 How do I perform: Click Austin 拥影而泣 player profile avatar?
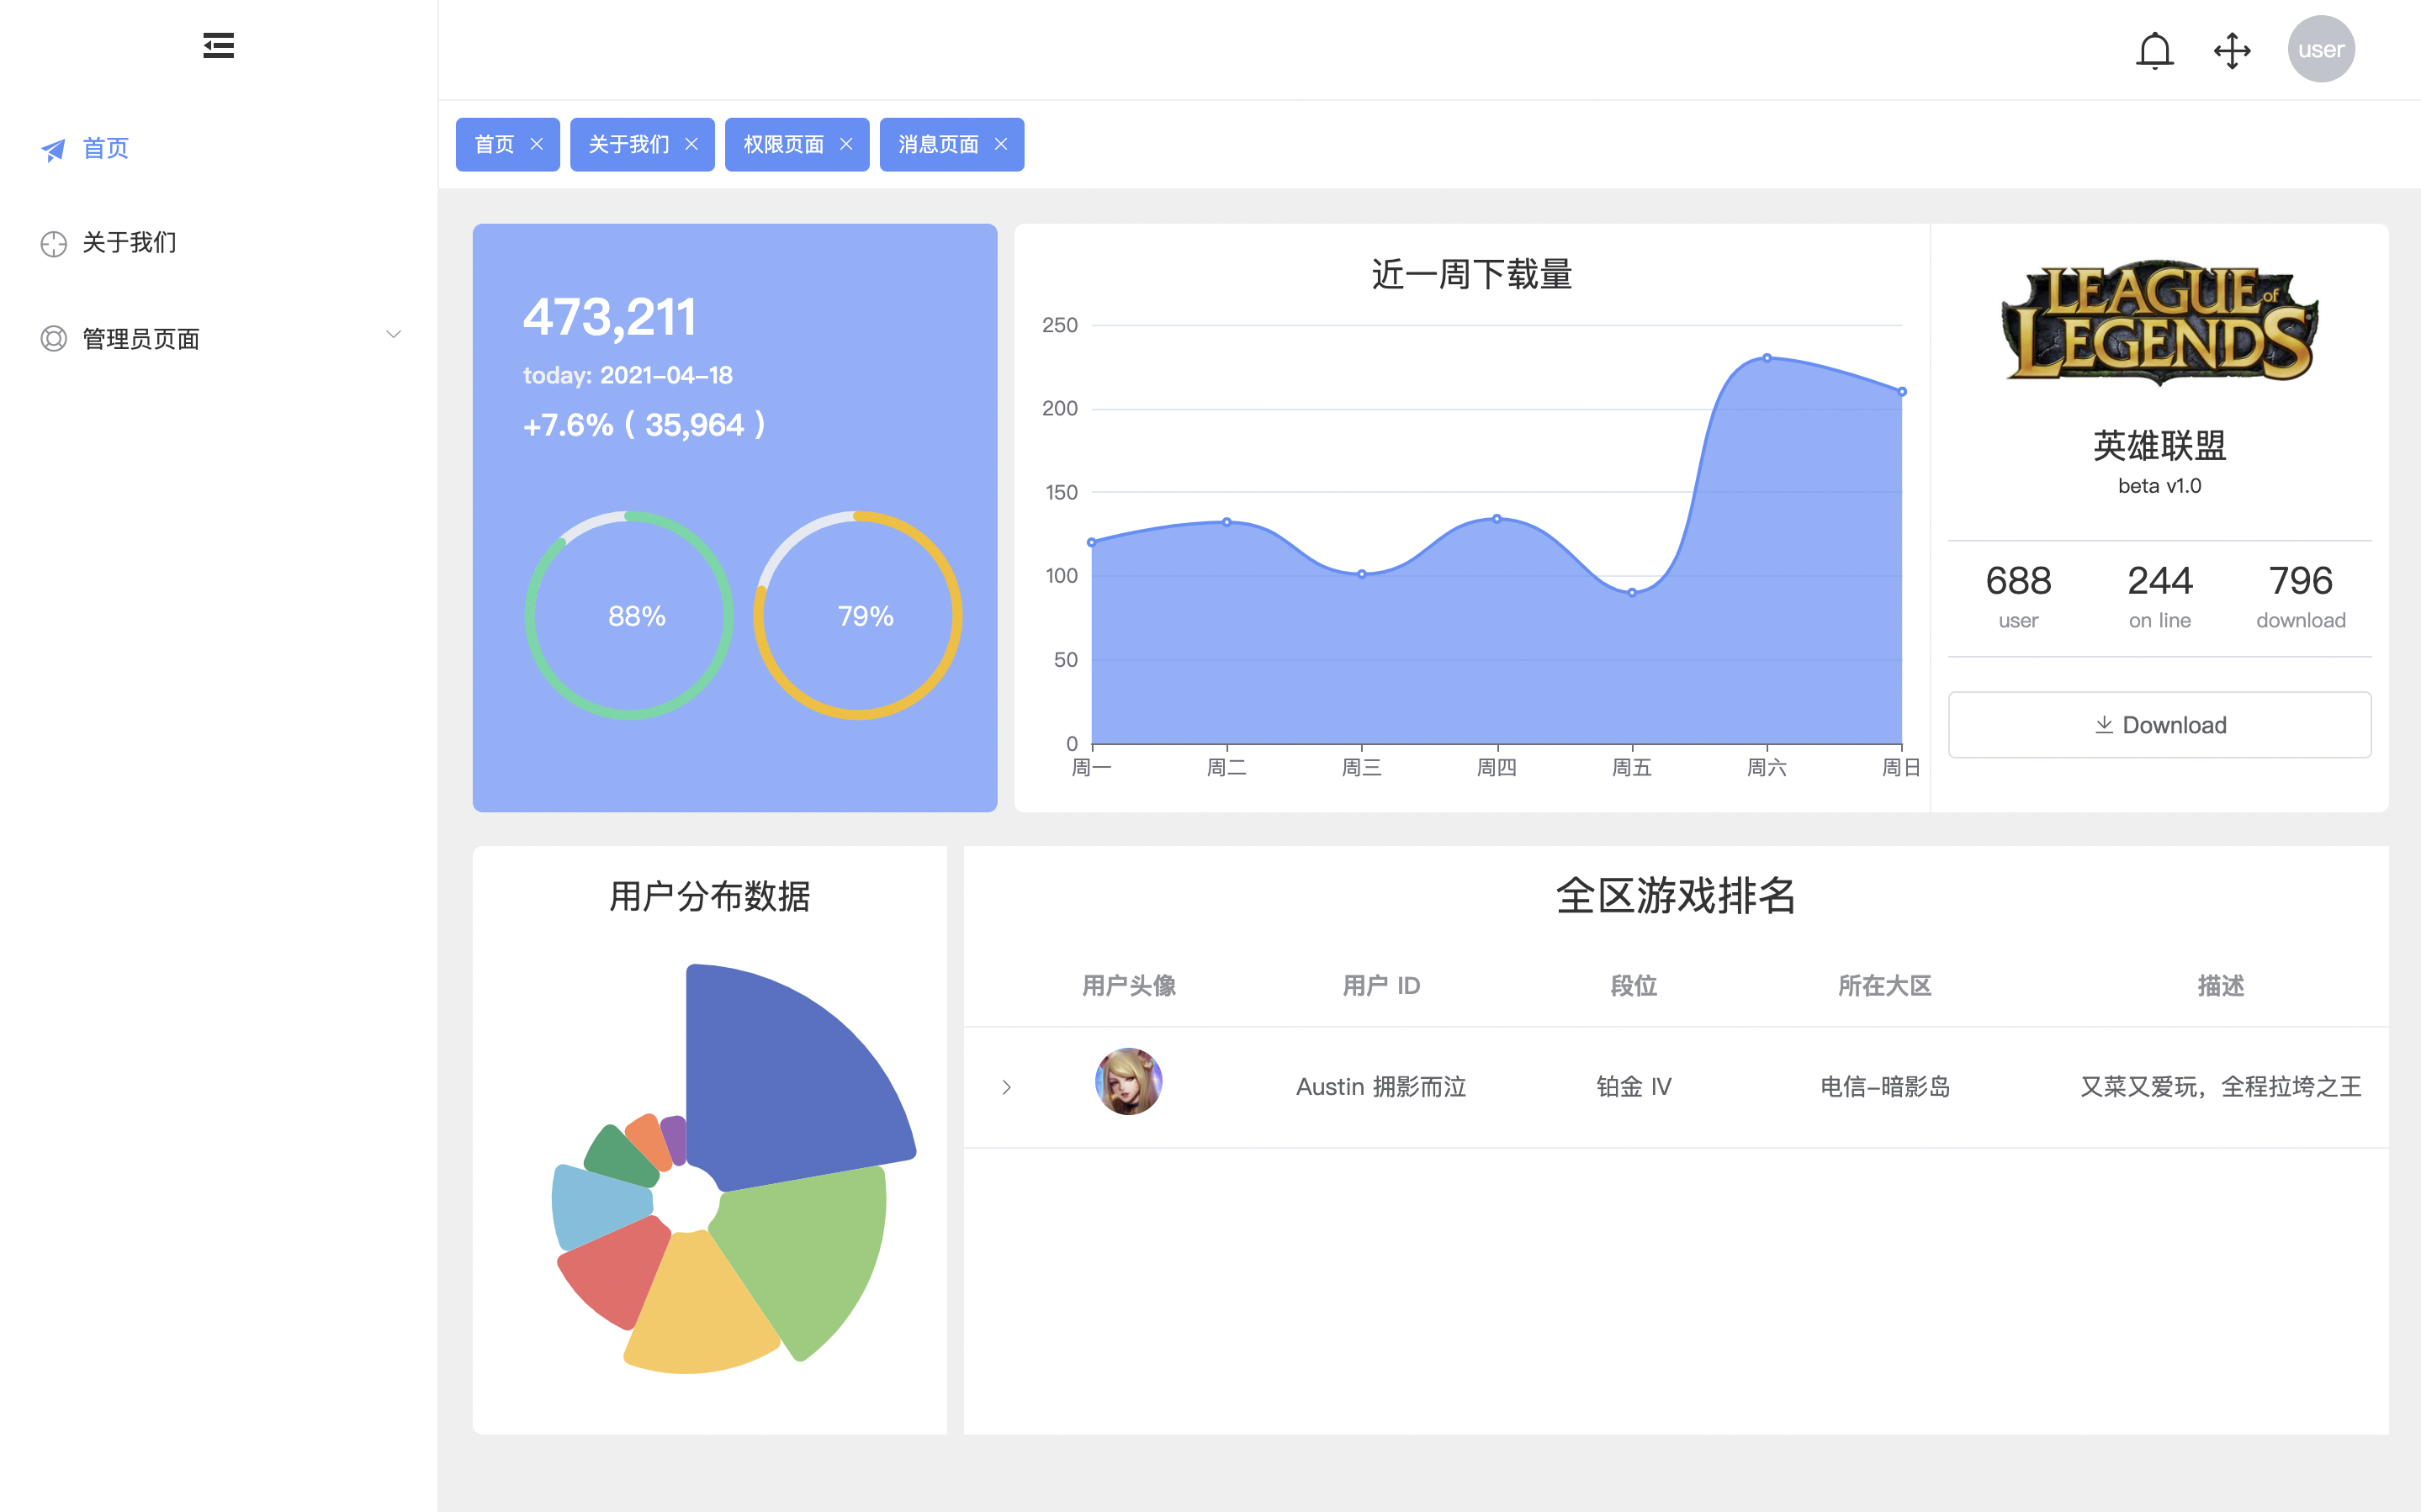pos(1129,1085)
